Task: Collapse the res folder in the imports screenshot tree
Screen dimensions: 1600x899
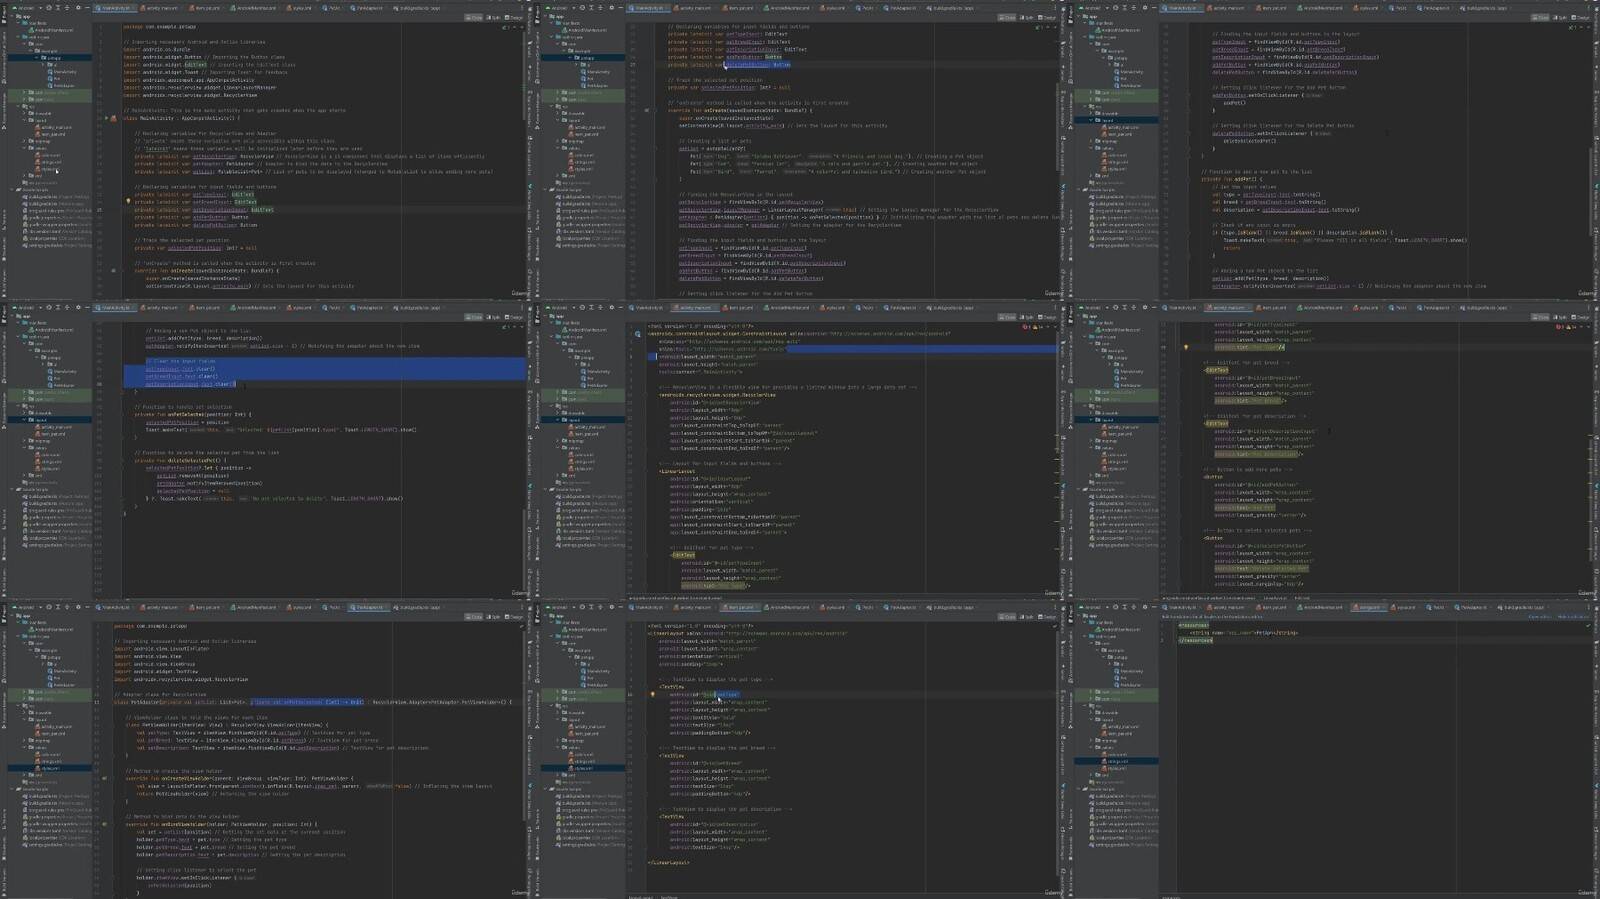Action: pyautogui.click(x=19, y=106)
